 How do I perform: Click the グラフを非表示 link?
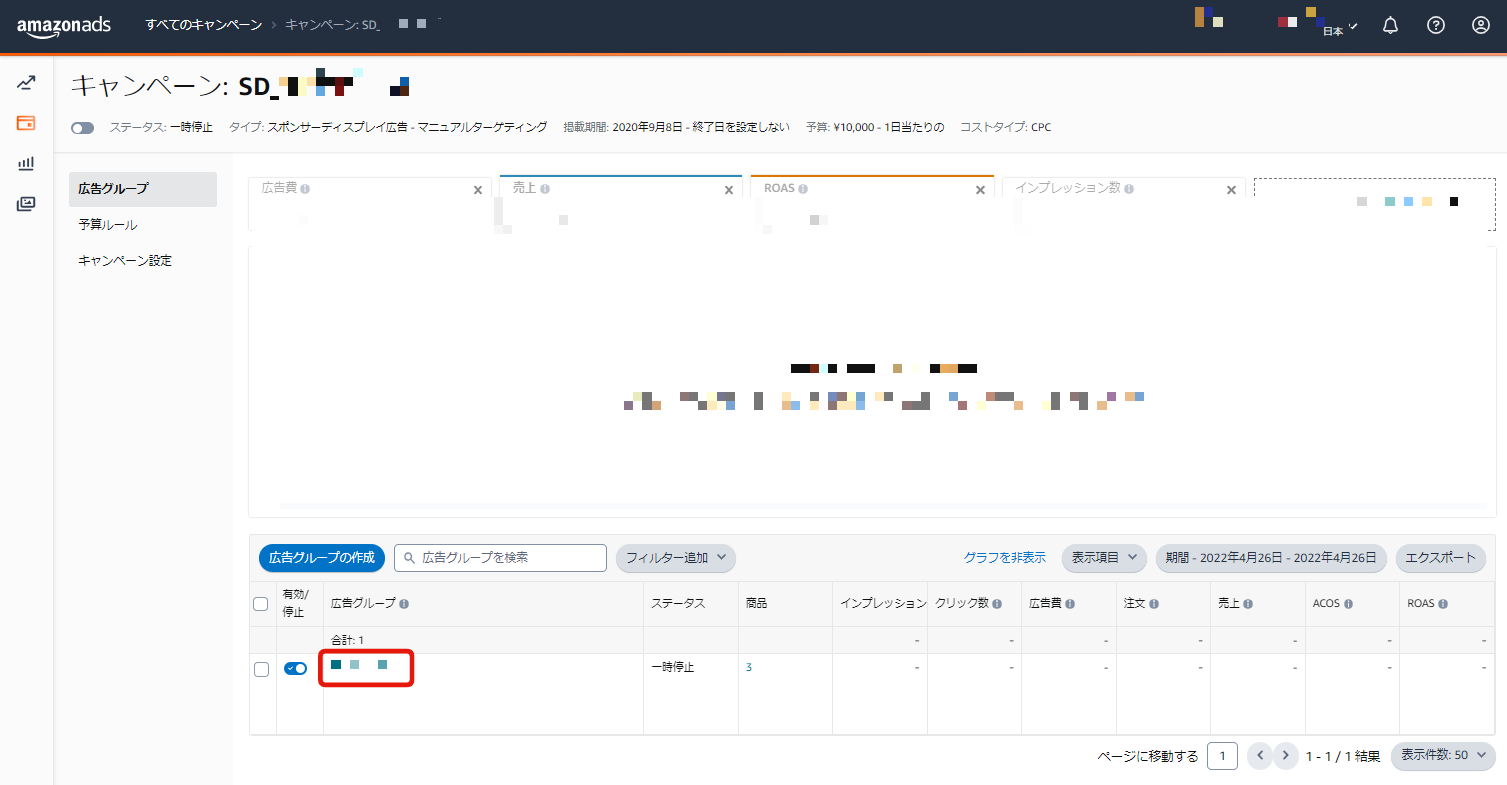pyautogui.click(x=1004, y=558)
